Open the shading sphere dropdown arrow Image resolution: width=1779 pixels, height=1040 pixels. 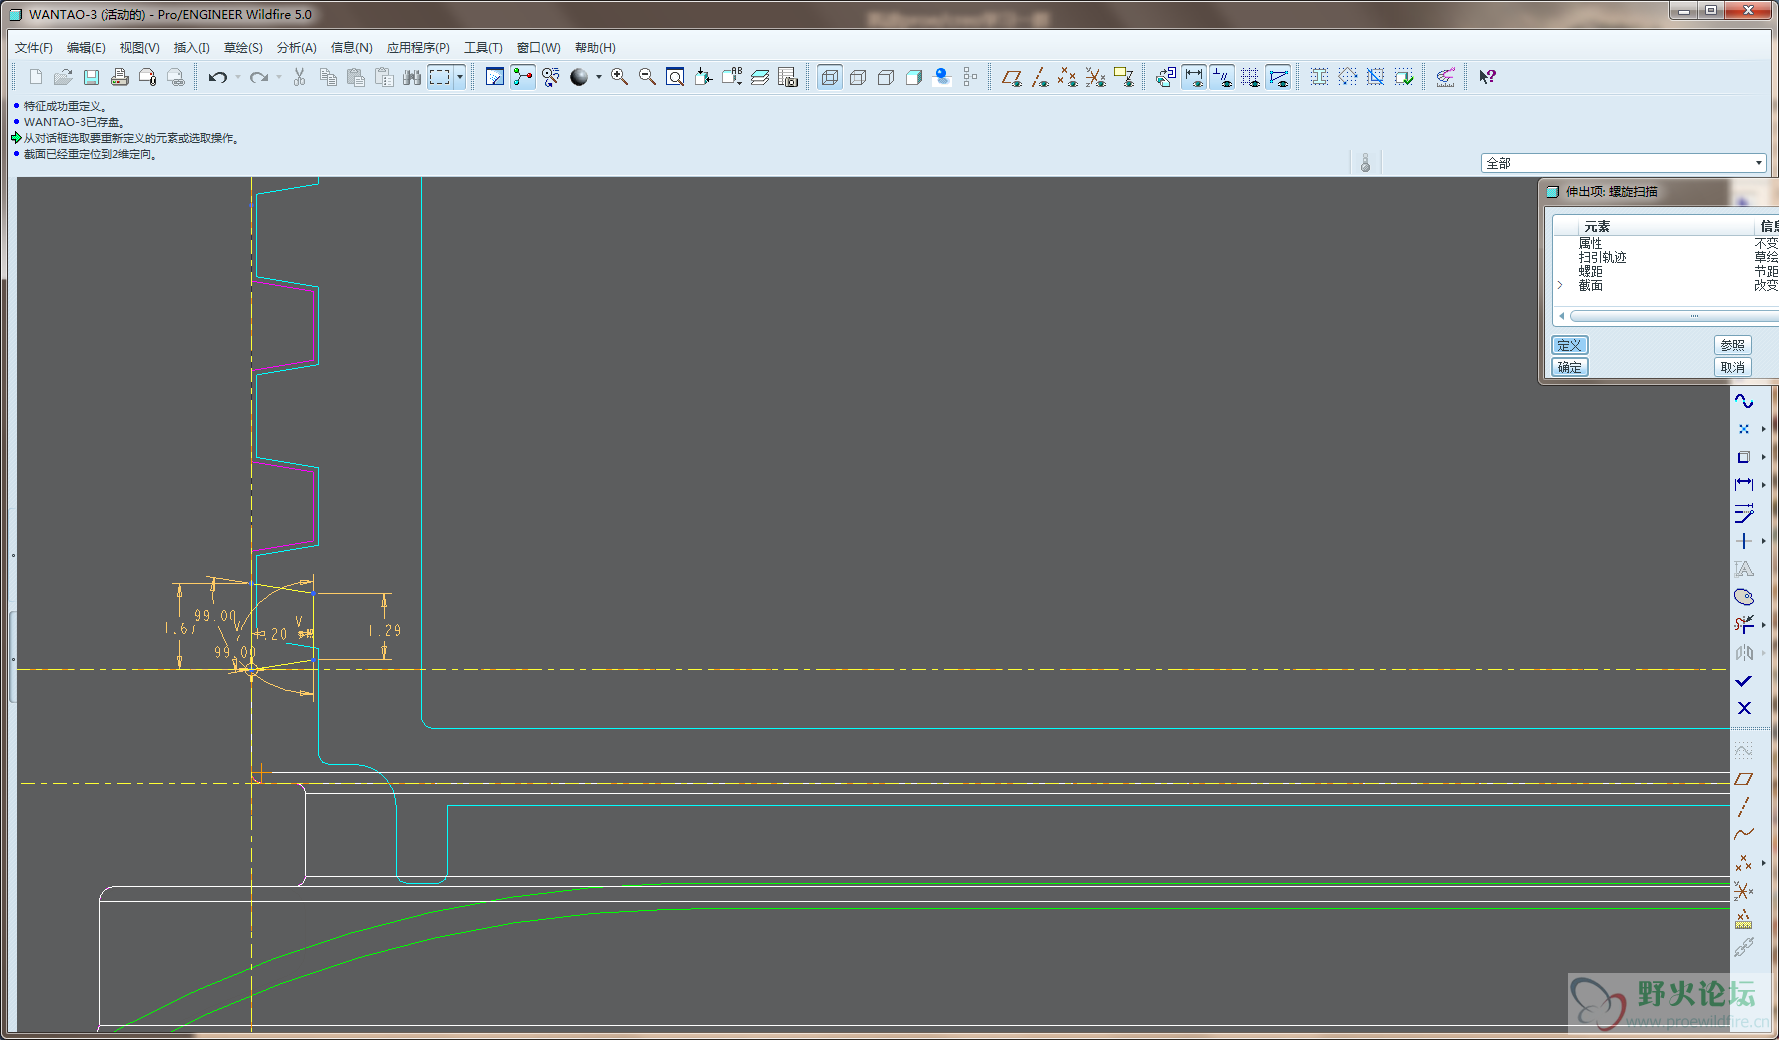[x=599, y=77]
